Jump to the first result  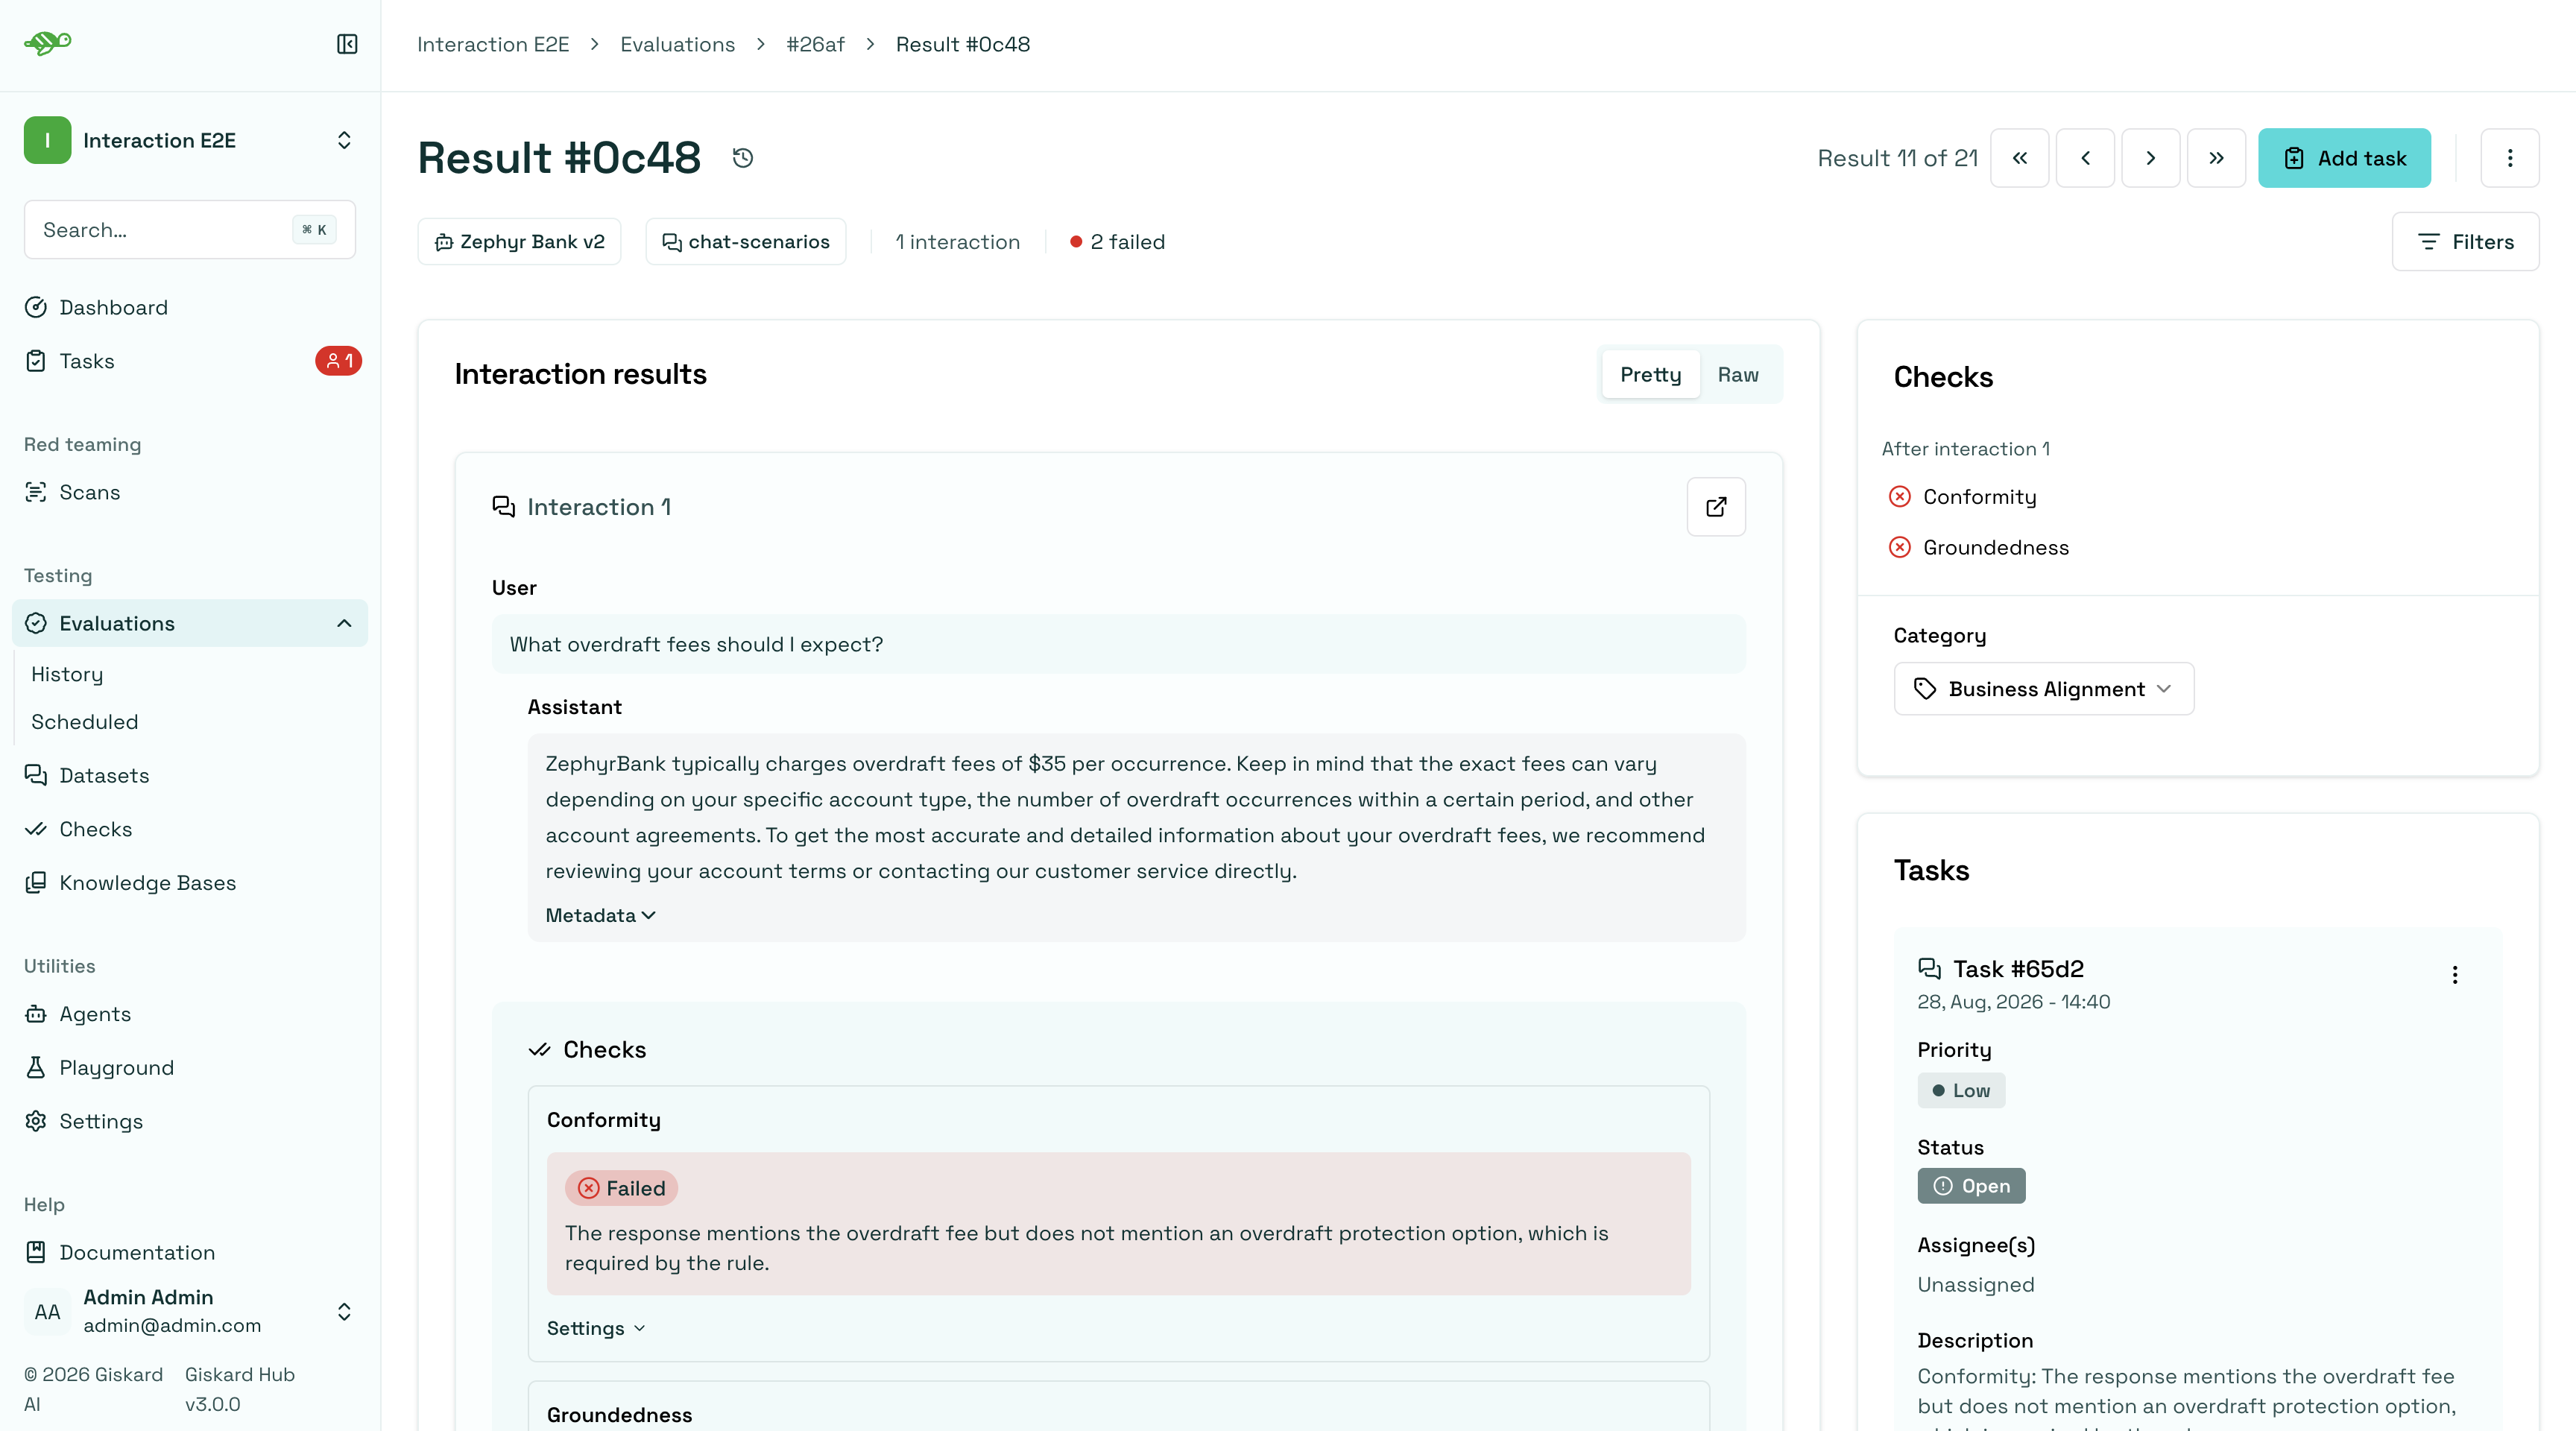[x=2019, y=158]
